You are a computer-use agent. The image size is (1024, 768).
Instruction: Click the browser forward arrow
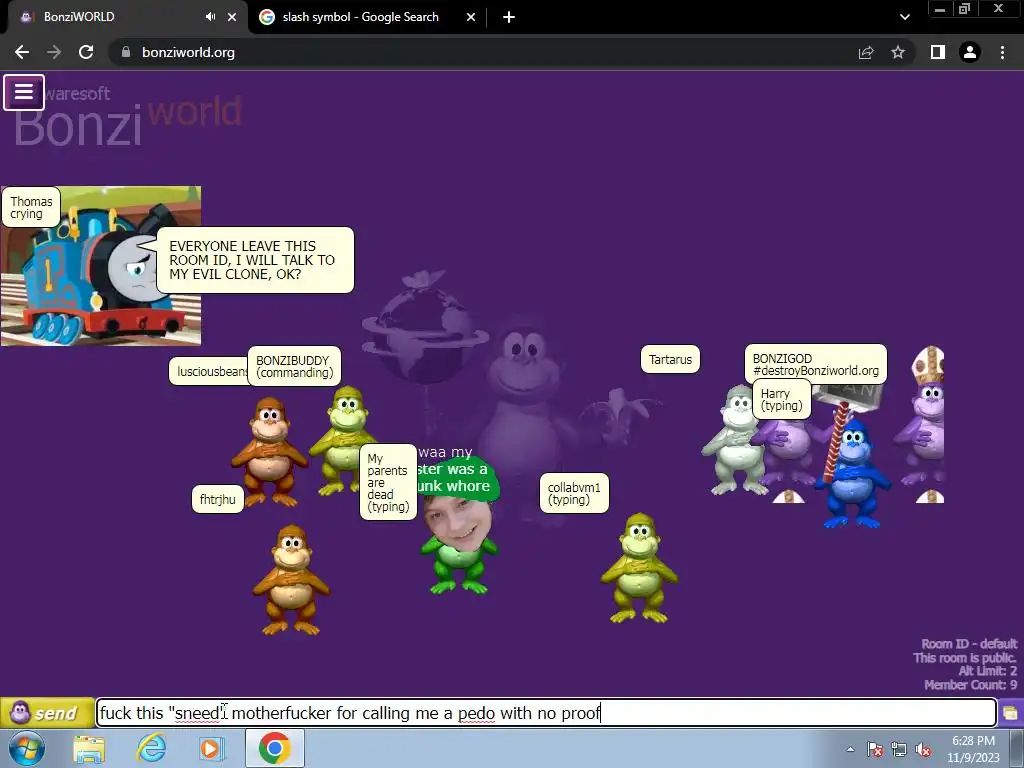coord(54,52)
